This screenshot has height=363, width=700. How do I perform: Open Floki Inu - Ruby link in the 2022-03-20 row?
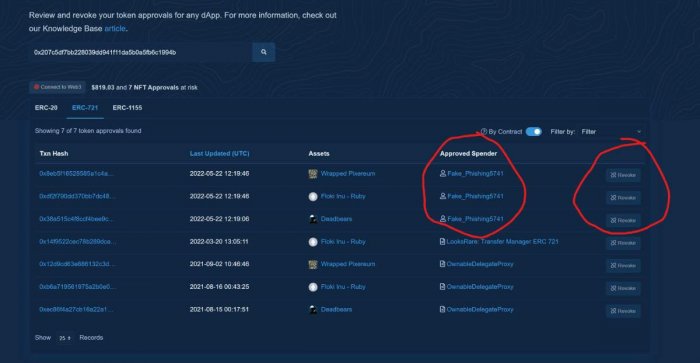click(x=343, y=242)
